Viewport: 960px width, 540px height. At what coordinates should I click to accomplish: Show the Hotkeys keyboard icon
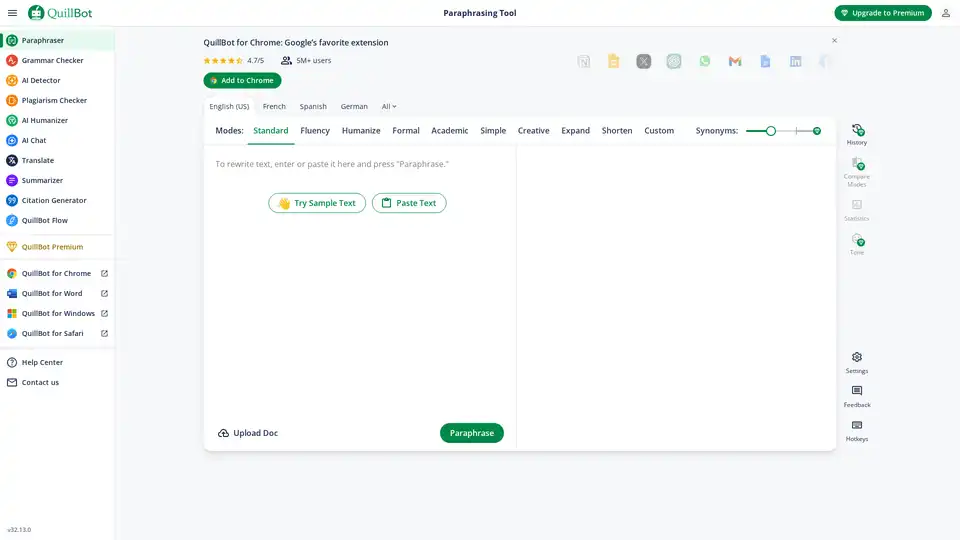click(x=856, y=426)
